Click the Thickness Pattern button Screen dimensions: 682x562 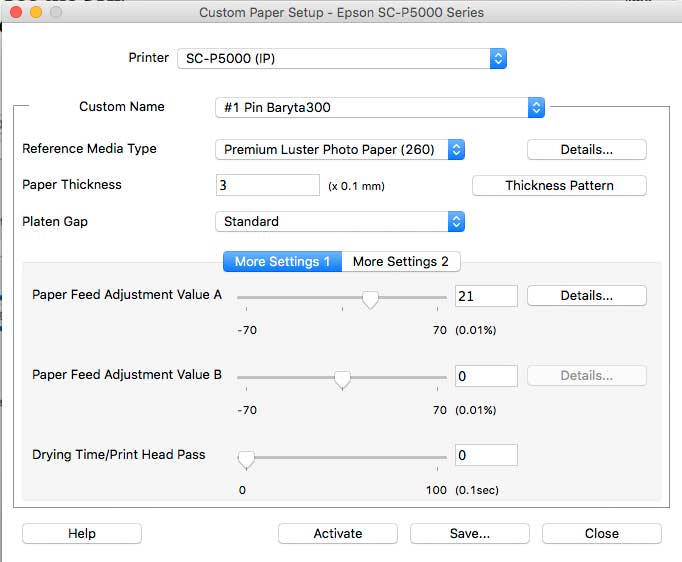[x=559, y=186]
